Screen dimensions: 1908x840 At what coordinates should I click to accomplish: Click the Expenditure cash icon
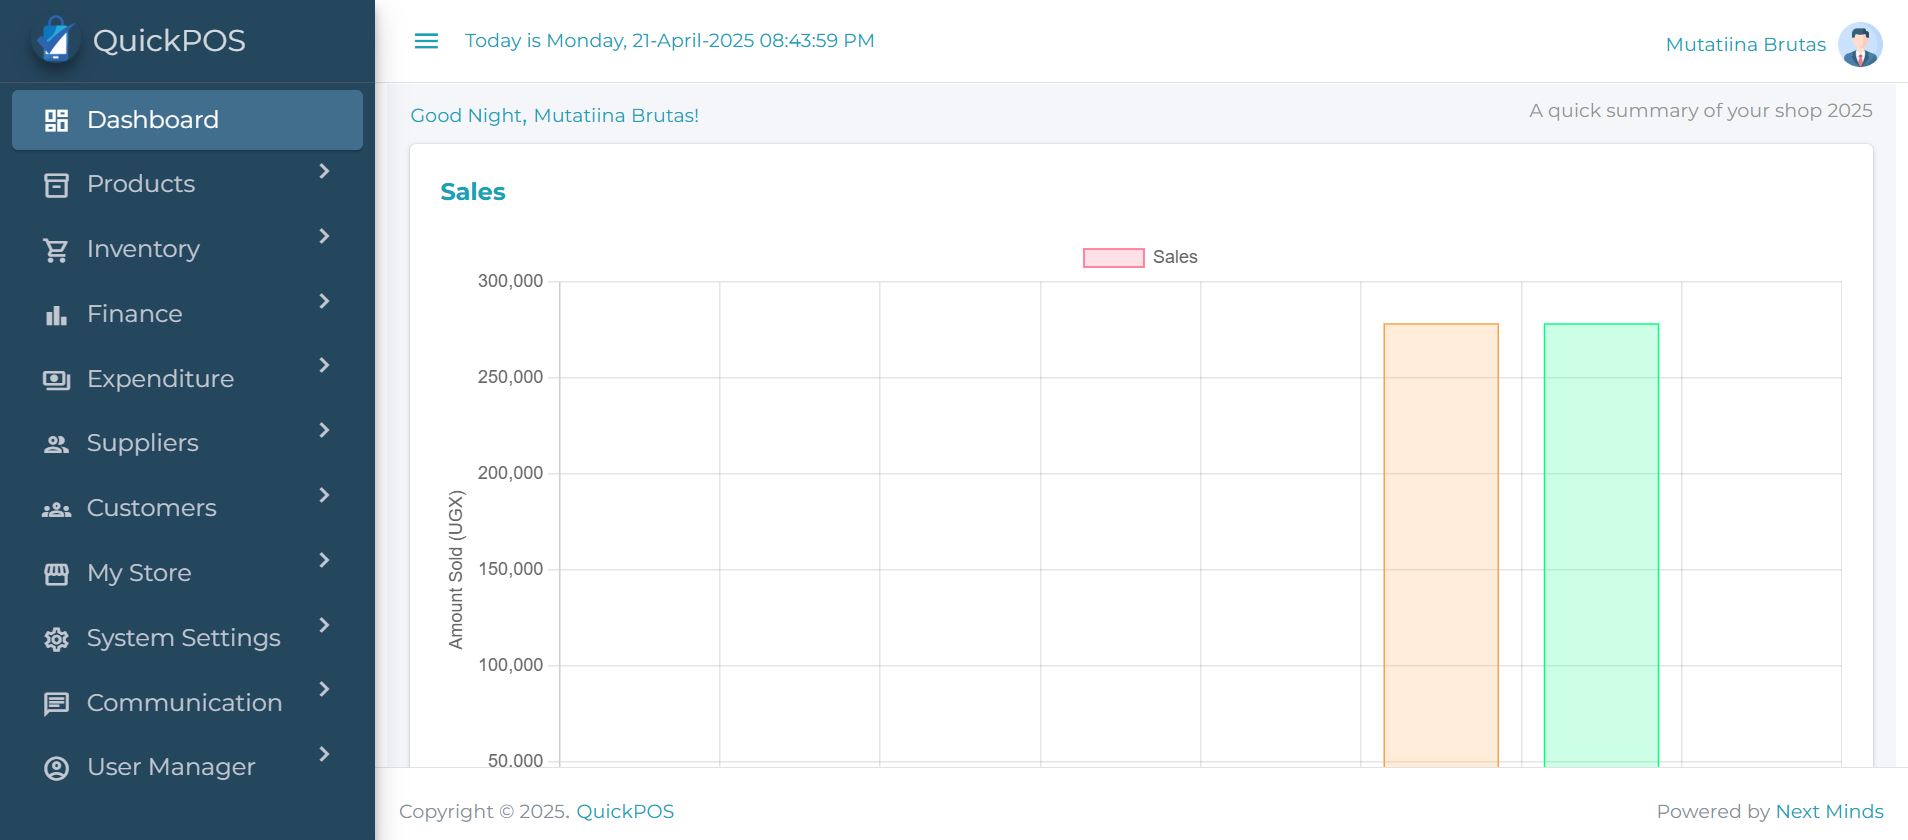point(56,380)
